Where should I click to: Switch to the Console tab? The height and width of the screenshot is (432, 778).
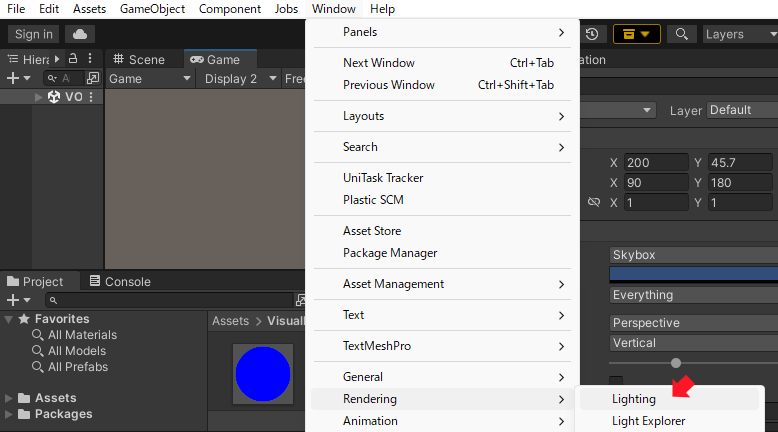(x=120, y=282)
